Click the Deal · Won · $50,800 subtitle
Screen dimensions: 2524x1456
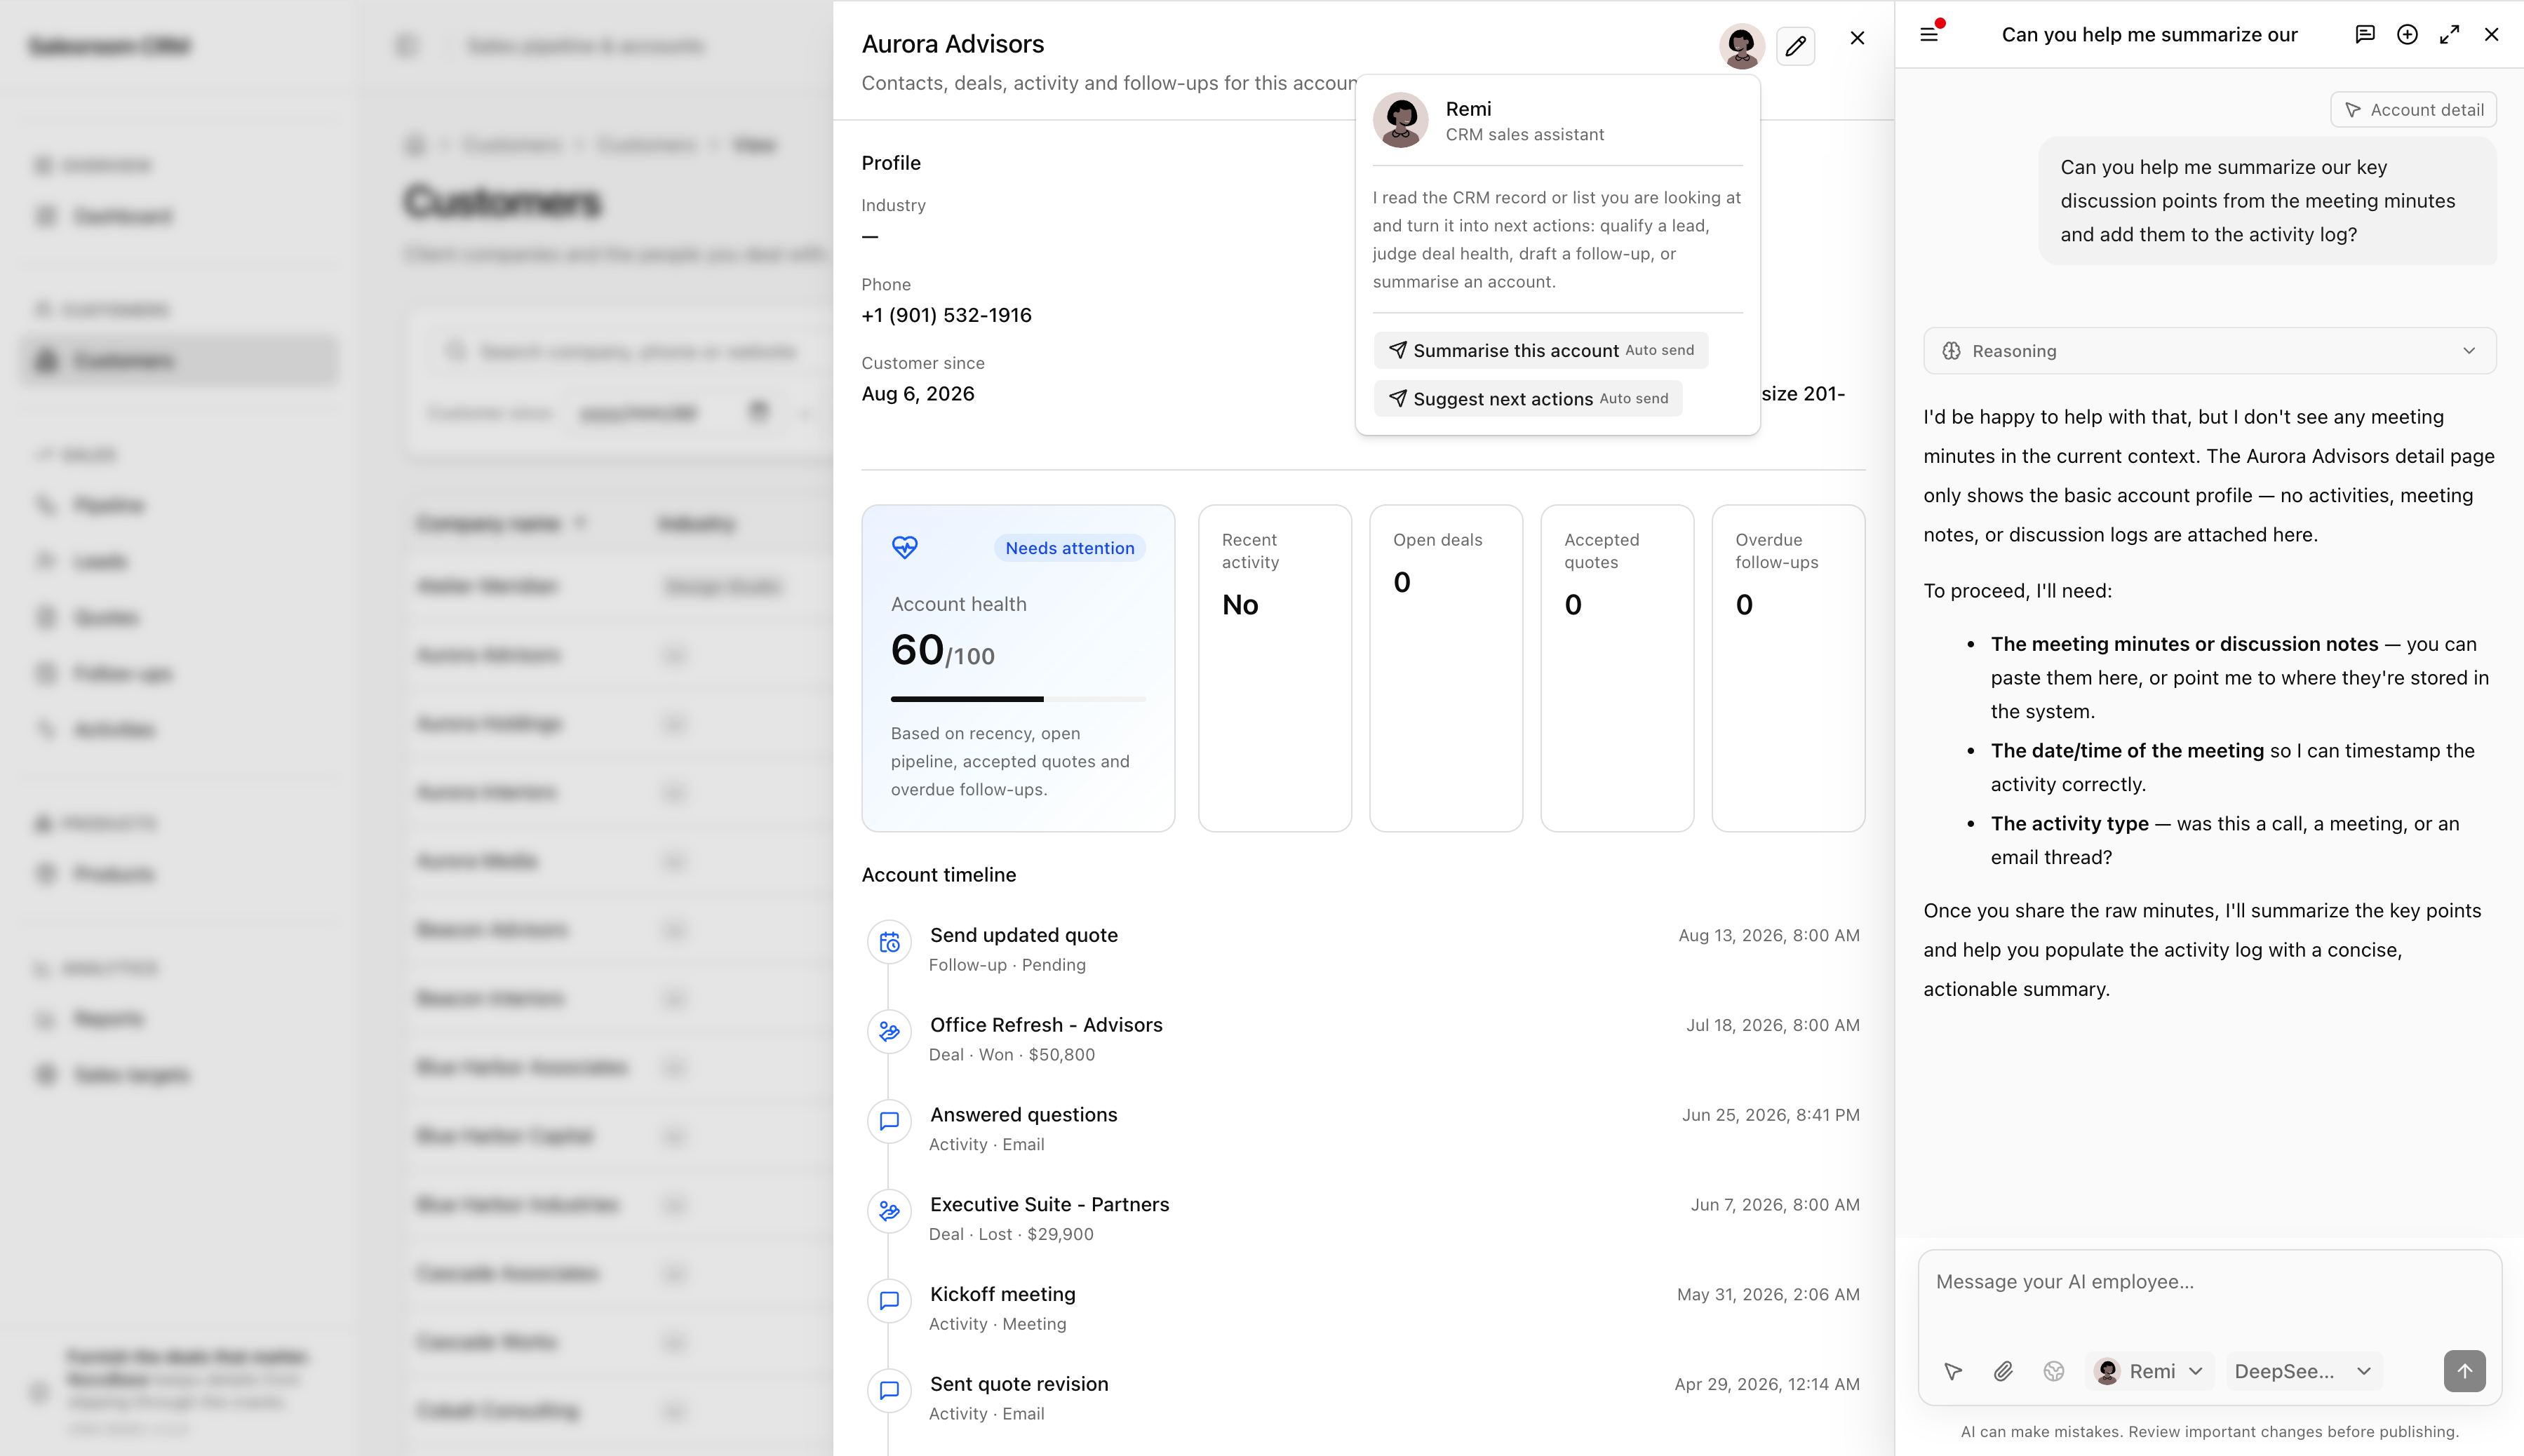(1012, 1055)
